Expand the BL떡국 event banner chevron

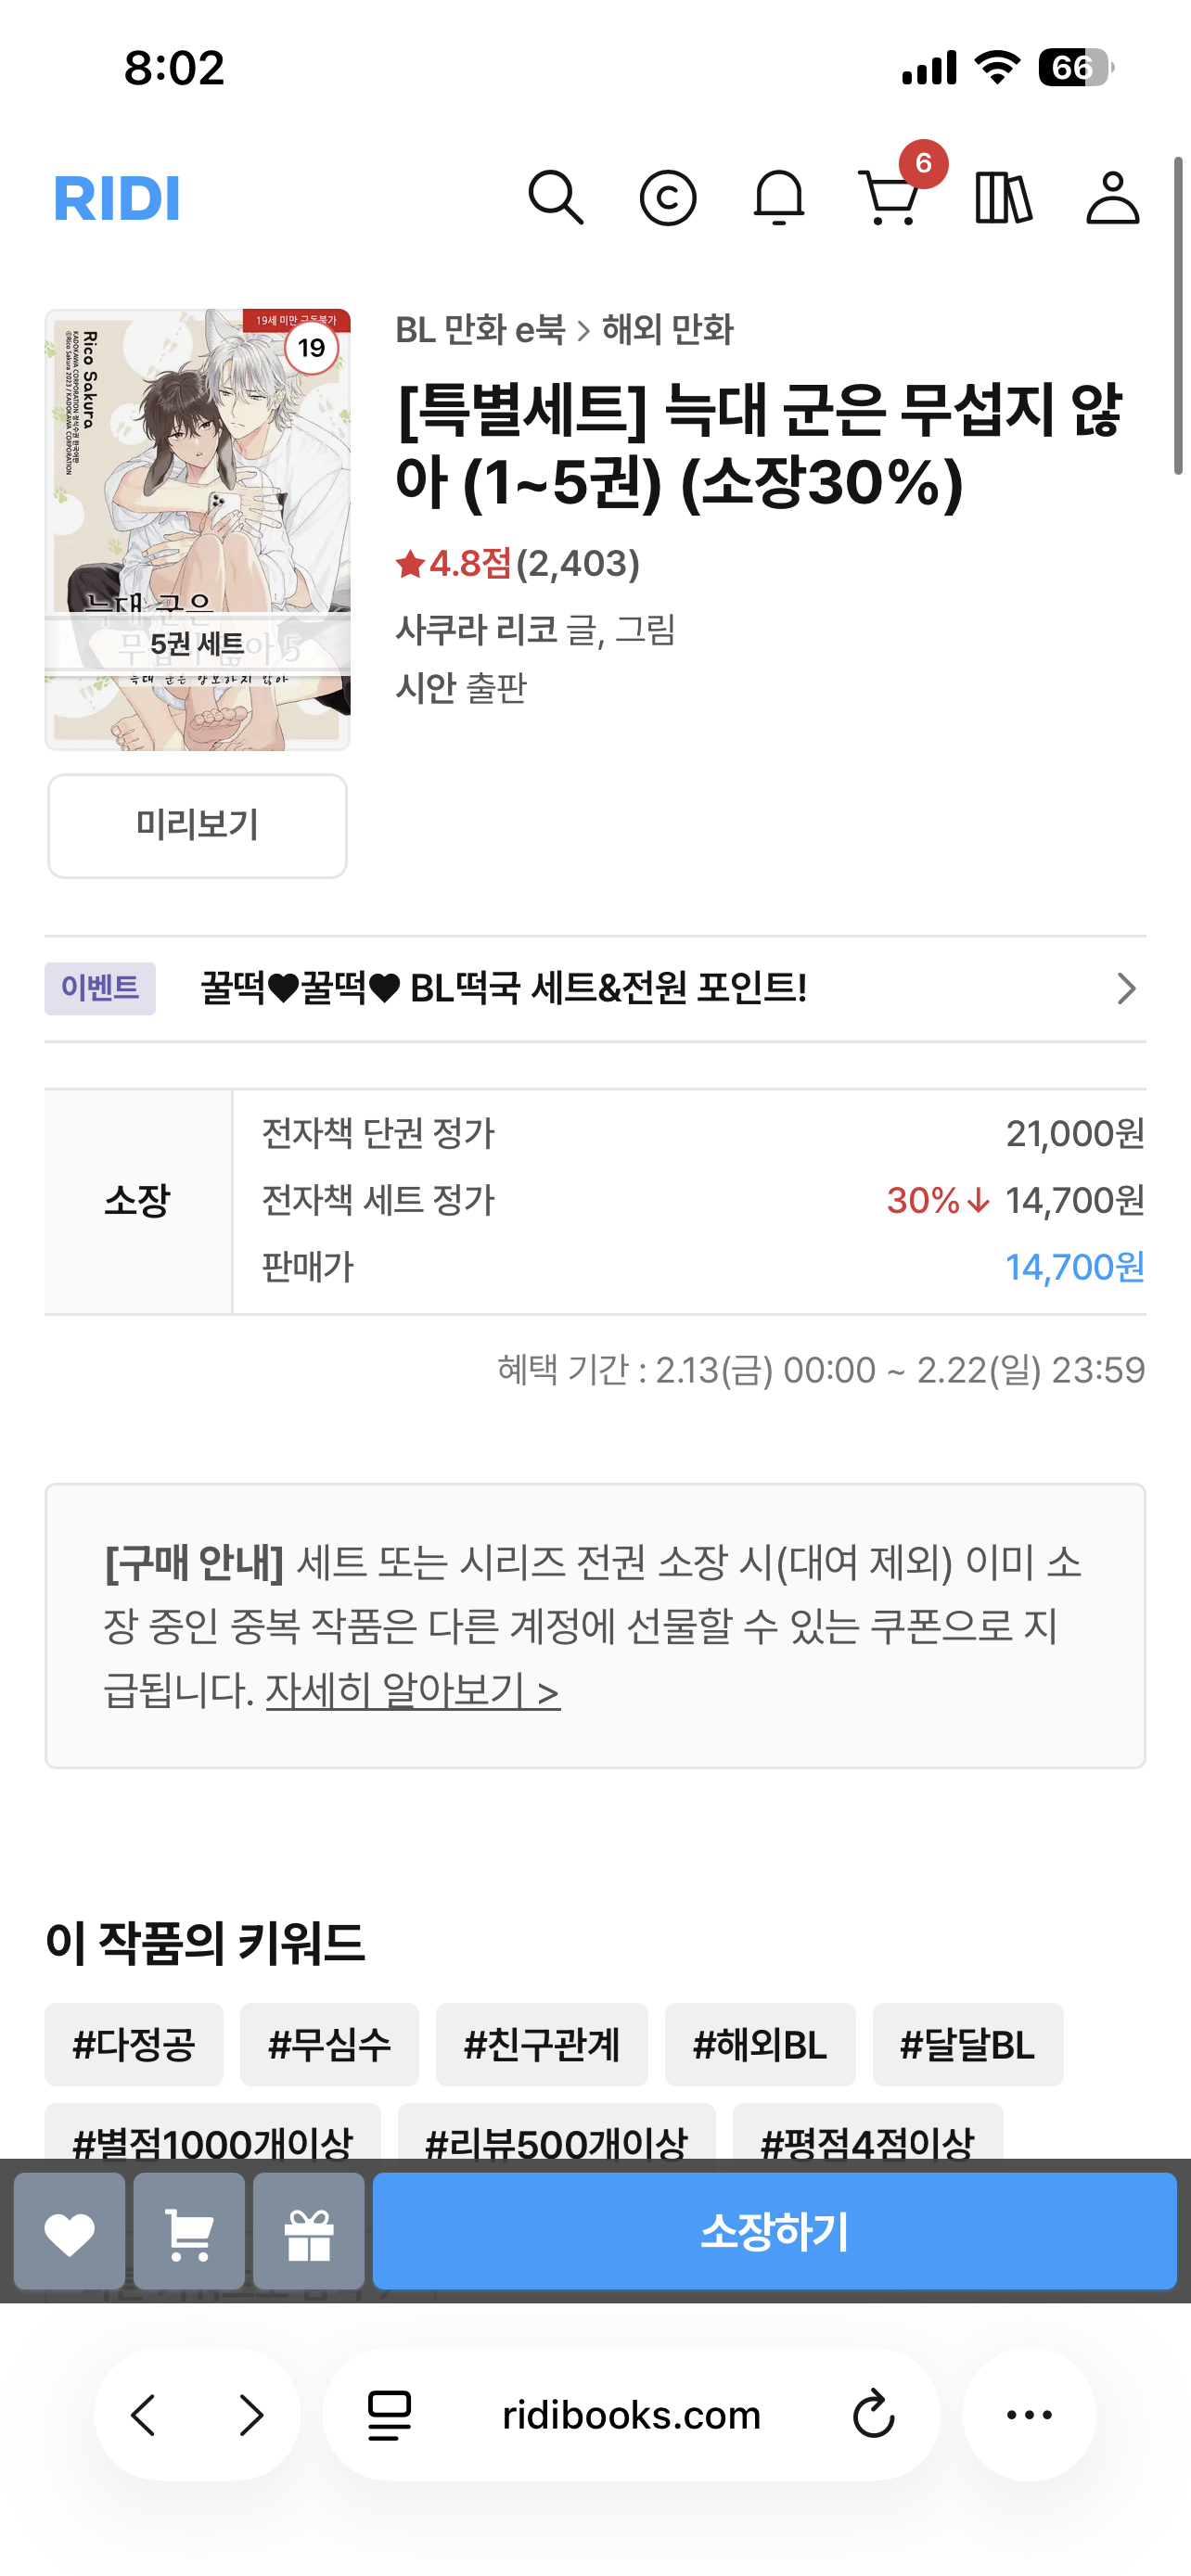(x=1126, y=989)
